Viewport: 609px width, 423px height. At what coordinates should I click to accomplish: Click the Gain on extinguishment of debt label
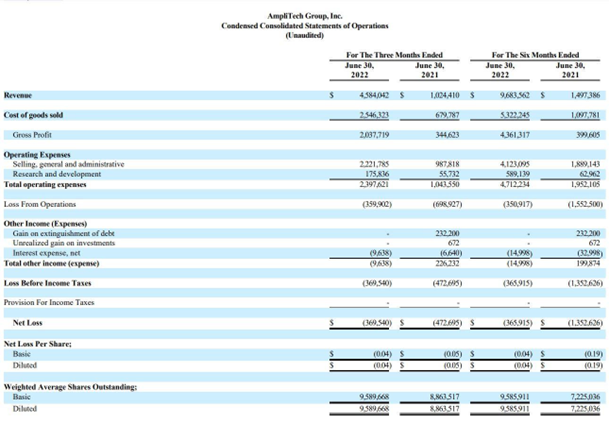63,233
